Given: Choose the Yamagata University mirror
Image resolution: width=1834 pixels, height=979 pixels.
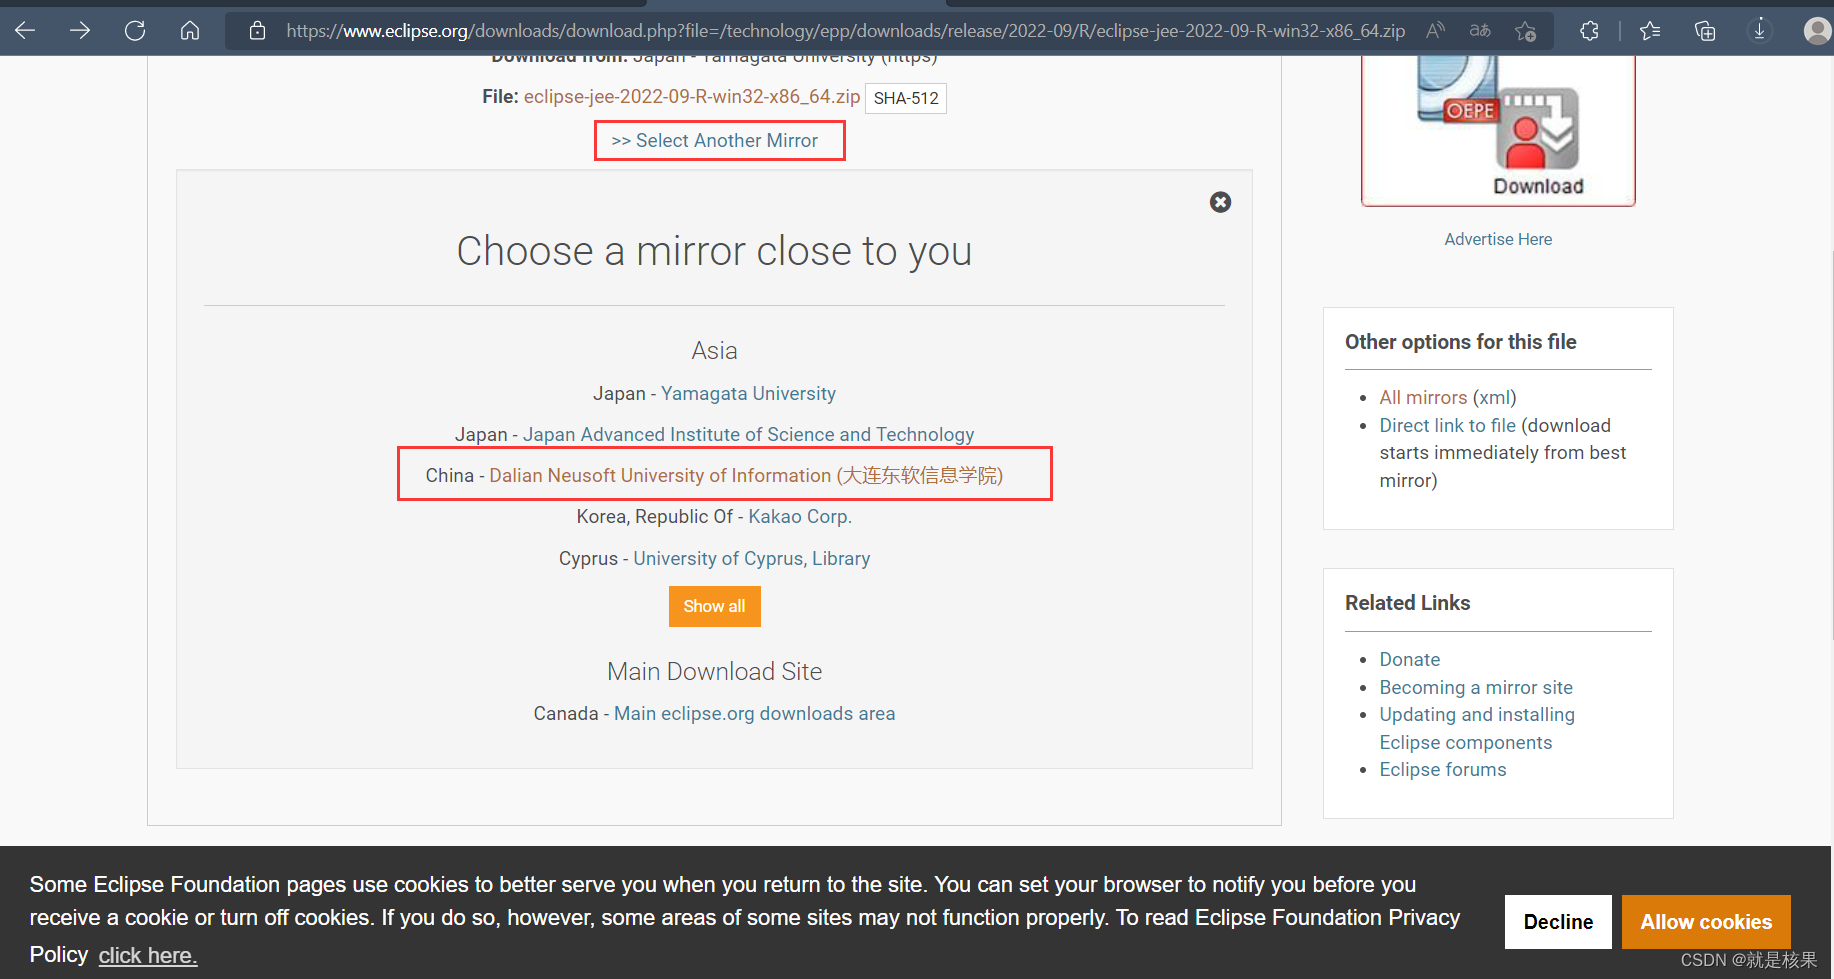Looking at the screenshot, I should (748, 394).
